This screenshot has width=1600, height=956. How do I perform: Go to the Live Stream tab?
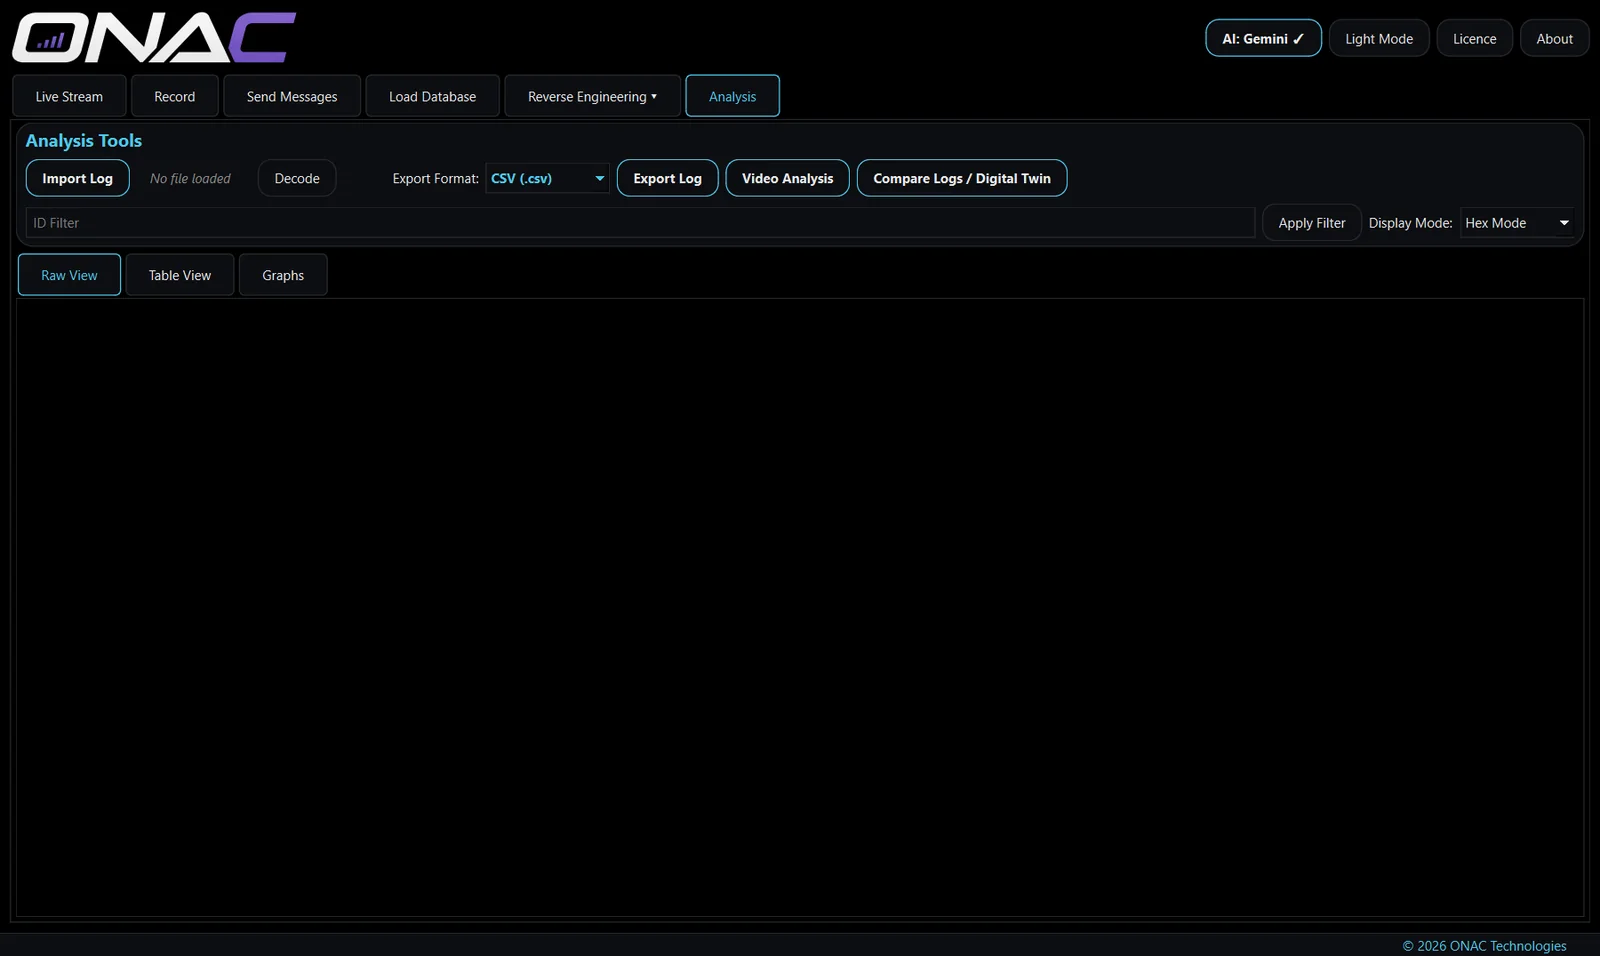pyautogui.click(x=69, y=96)
